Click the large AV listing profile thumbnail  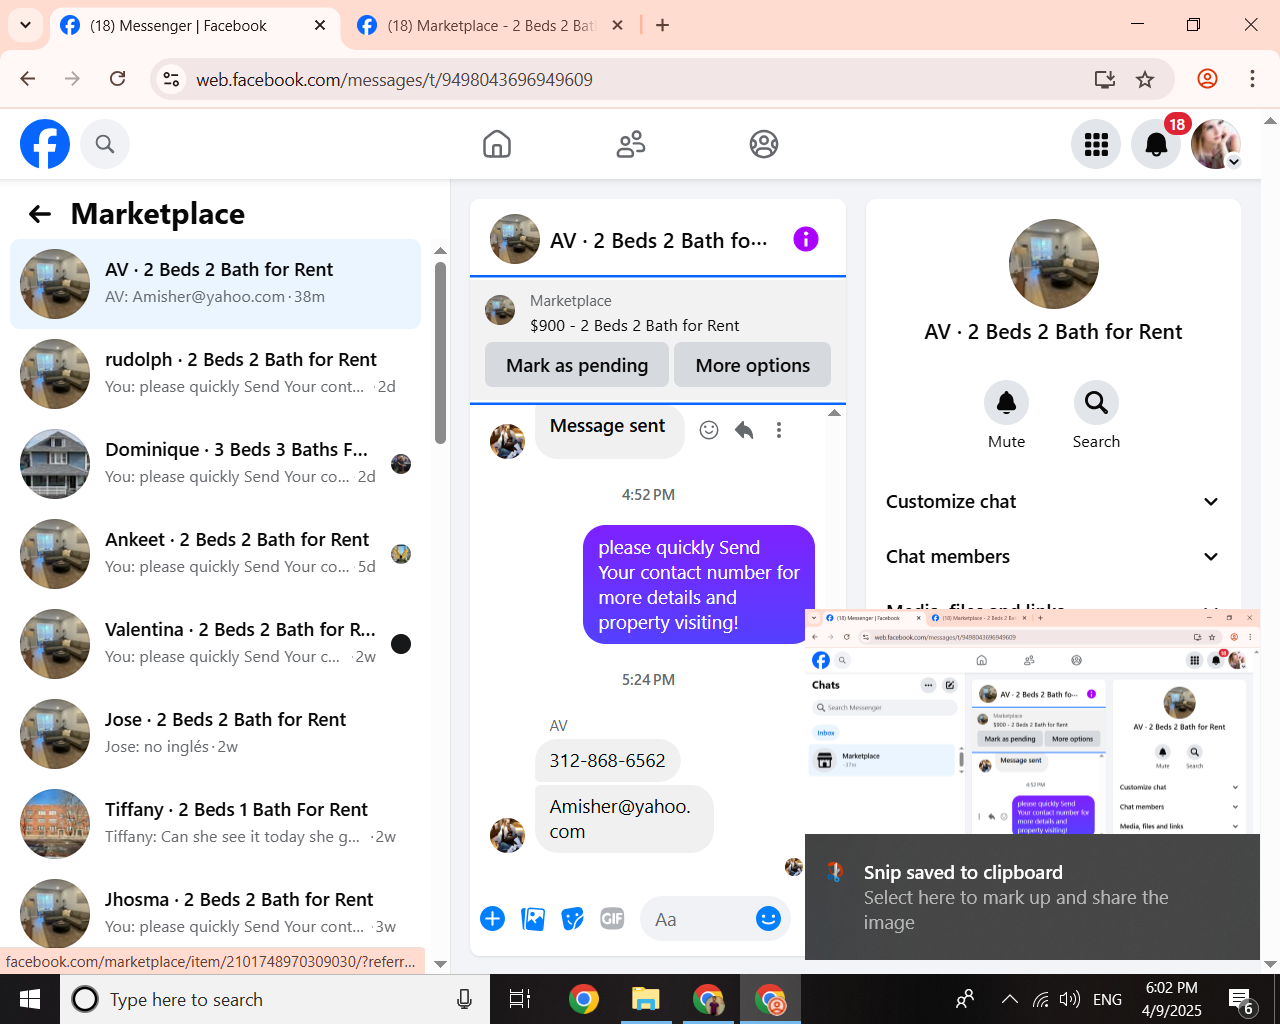(1054, 264)
